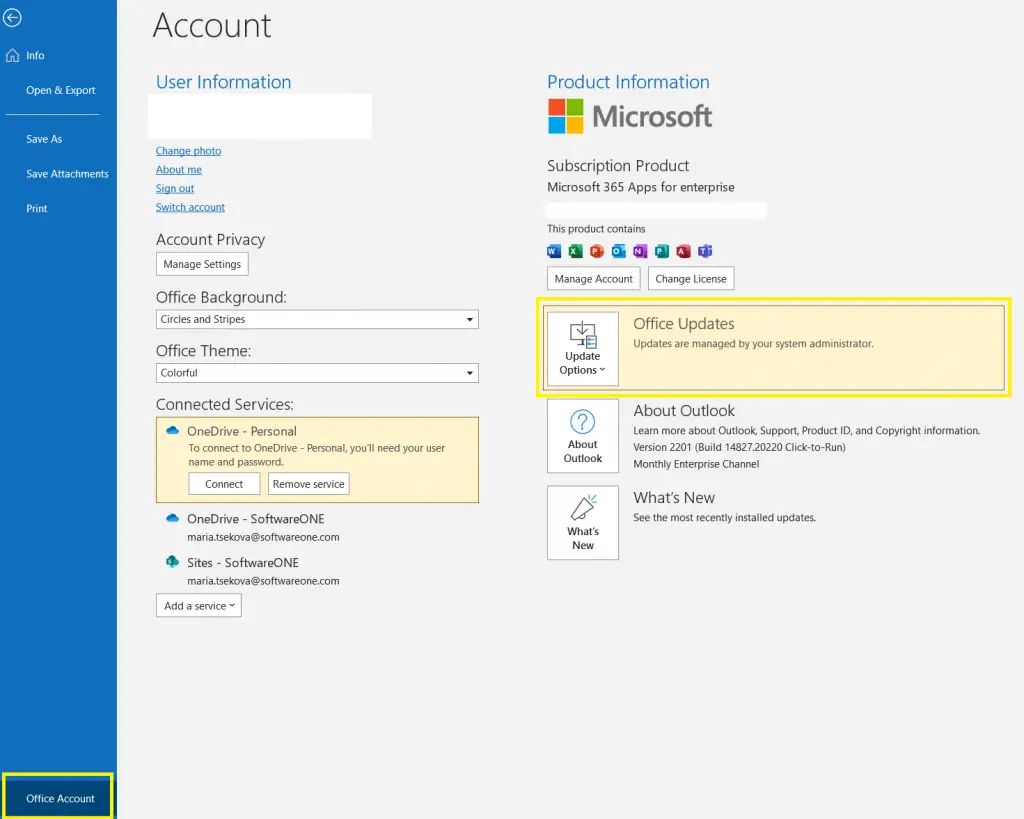This screenshot has height=819, width=1024.
Task: Select Open & Export in sidebar
Action: click(x=61, y=90)
